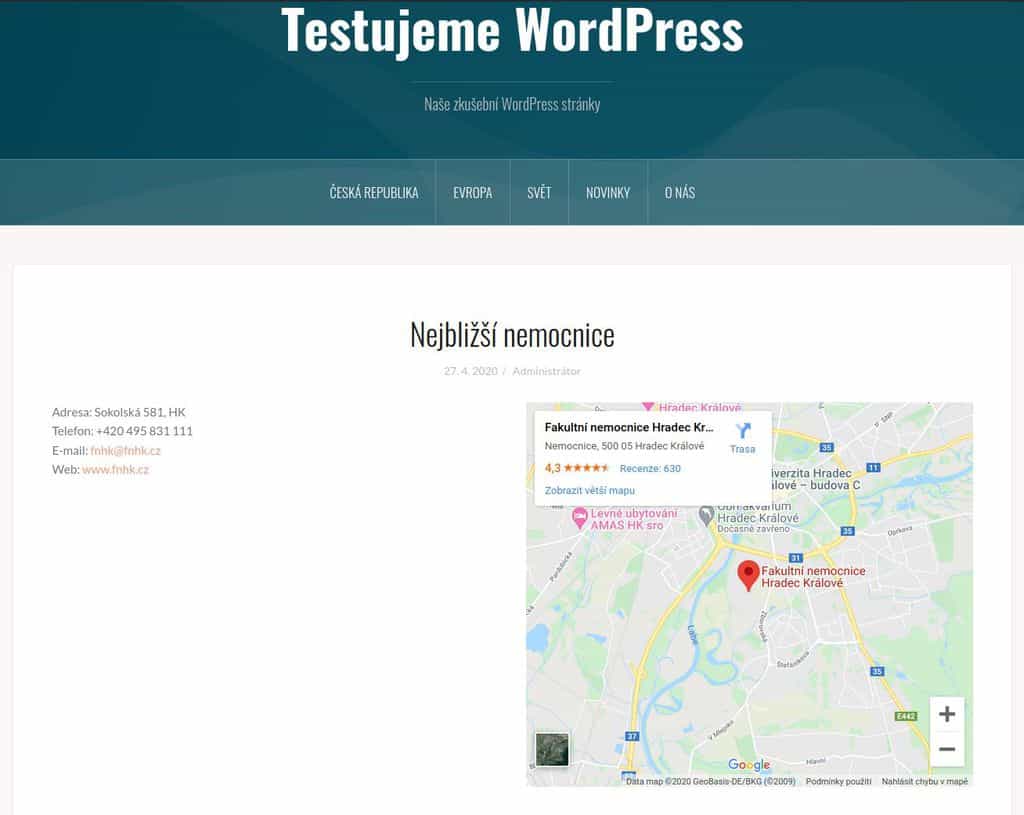The image size is (1024, 815).
Task: Click the Google logo on the map
Action: pyautogui.click(x=749, y=764)
